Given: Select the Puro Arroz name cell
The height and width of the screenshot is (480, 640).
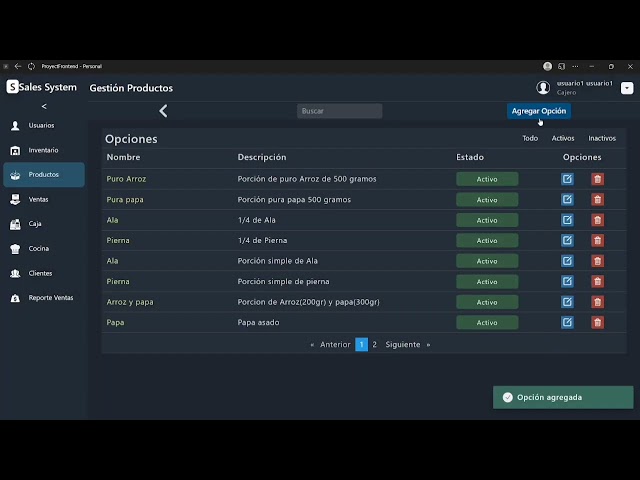Looking at the screenshot, I should pyautogui.click(x=126, y=179).
